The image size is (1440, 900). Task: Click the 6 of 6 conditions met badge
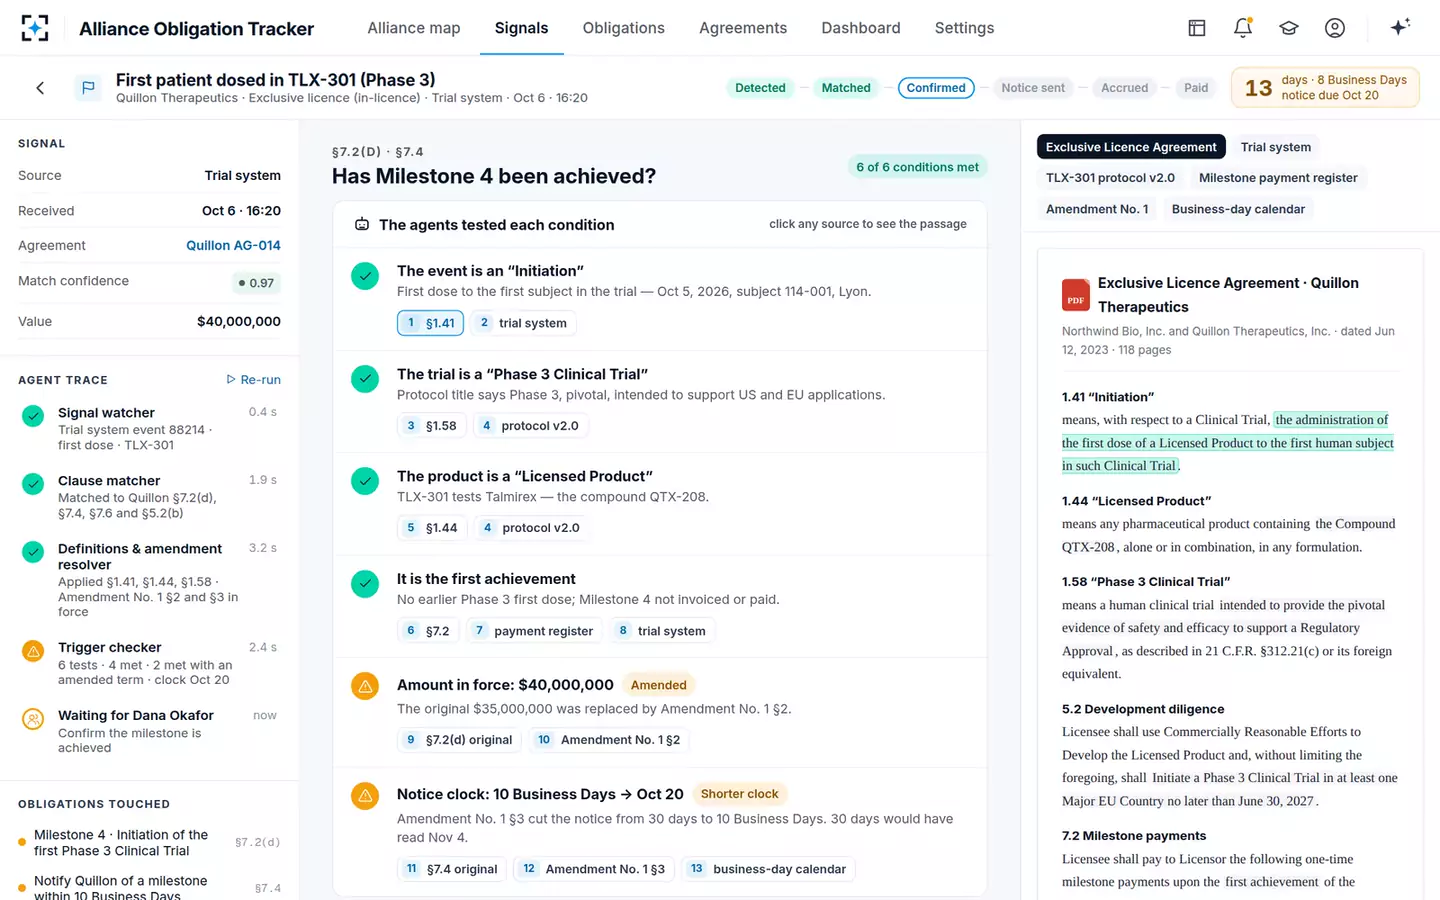[917, 167]
